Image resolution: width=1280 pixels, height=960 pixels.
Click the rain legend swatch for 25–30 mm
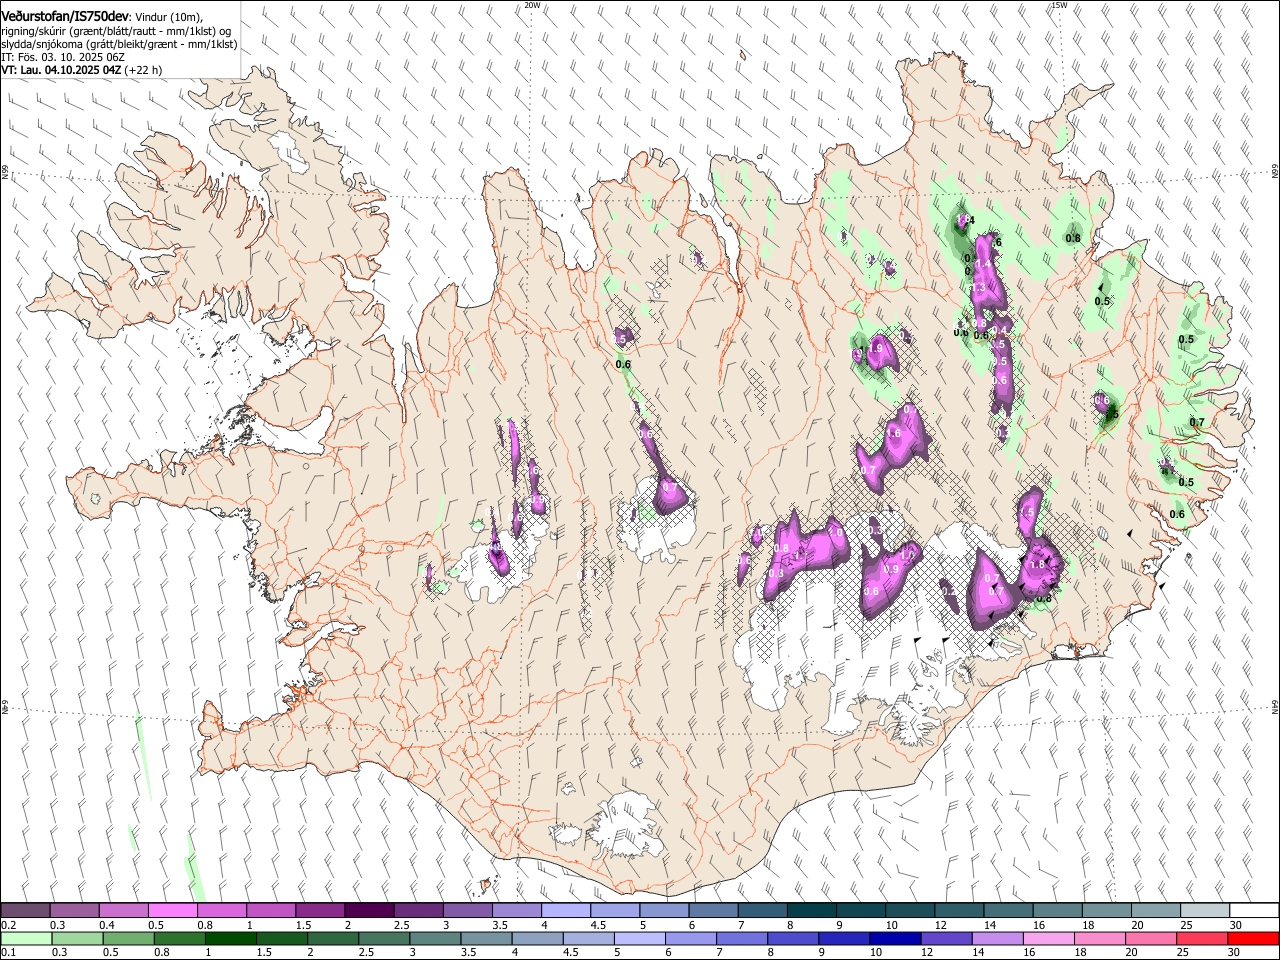coord(1201,938)
